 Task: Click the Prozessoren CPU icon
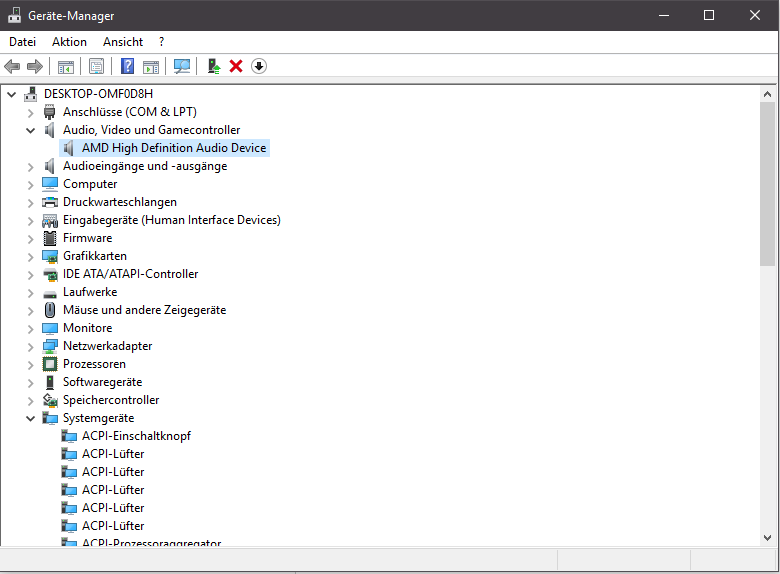pyautogui.click(x=50, y=364)
